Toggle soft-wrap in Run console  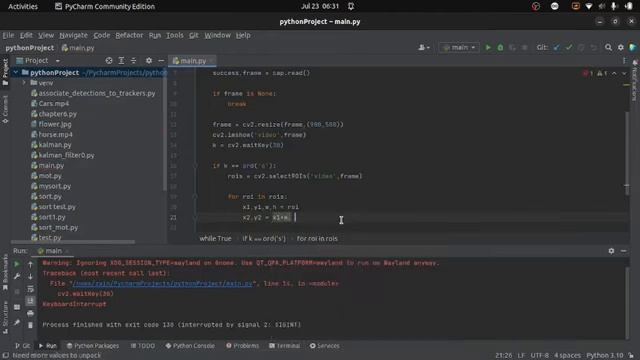(x=30, y=289)
